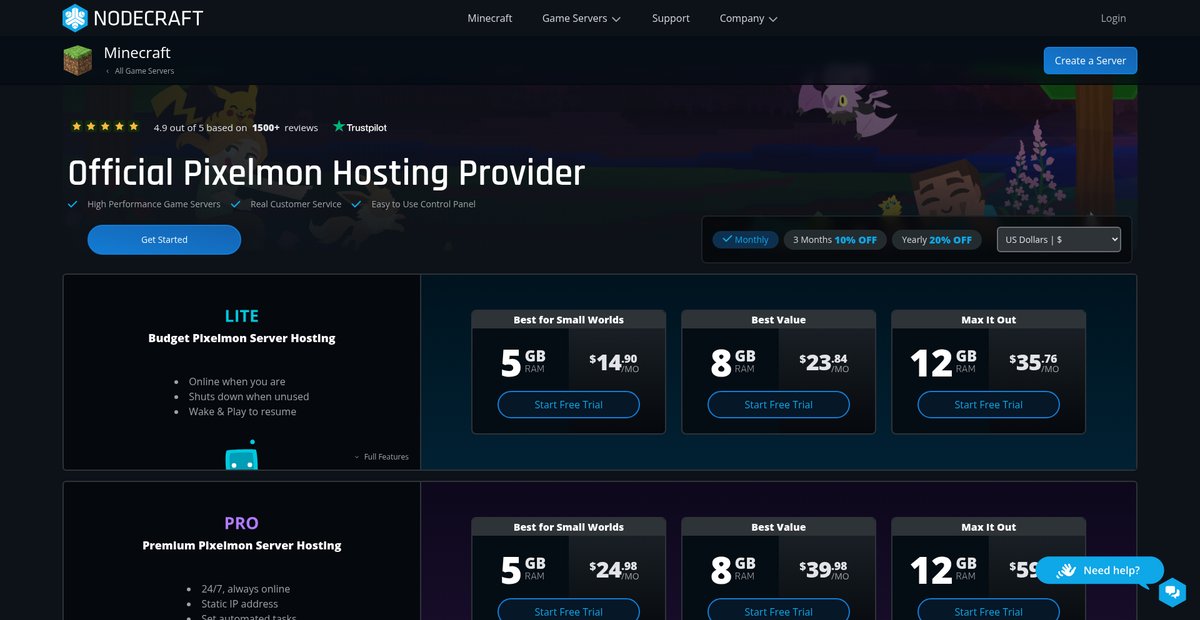
Task: Click Real Customer Service text
Action: pyautogui.click(x=296, y=204)
